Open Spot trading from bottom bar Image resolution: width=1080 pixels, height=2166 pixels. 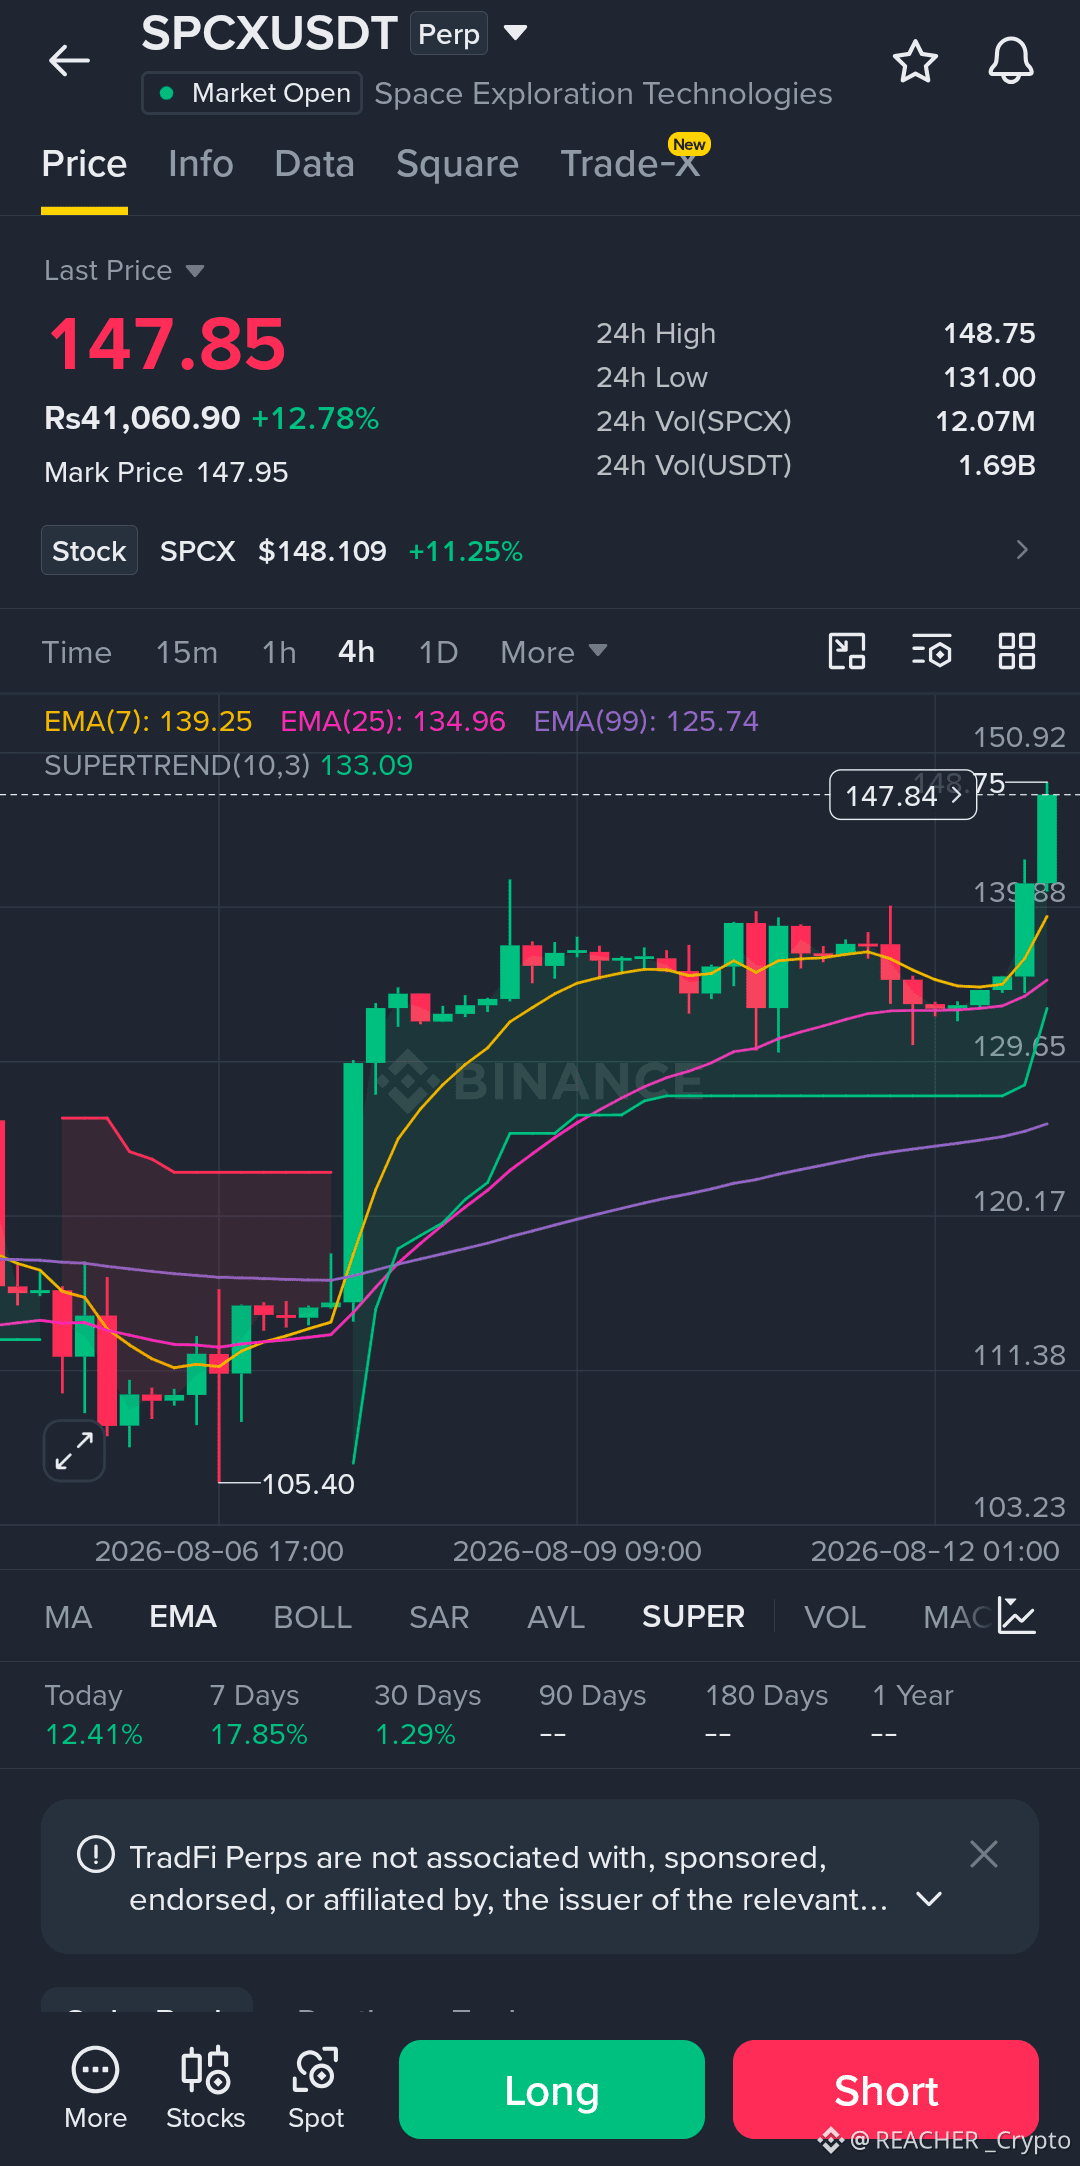[x=316, y=2088]
